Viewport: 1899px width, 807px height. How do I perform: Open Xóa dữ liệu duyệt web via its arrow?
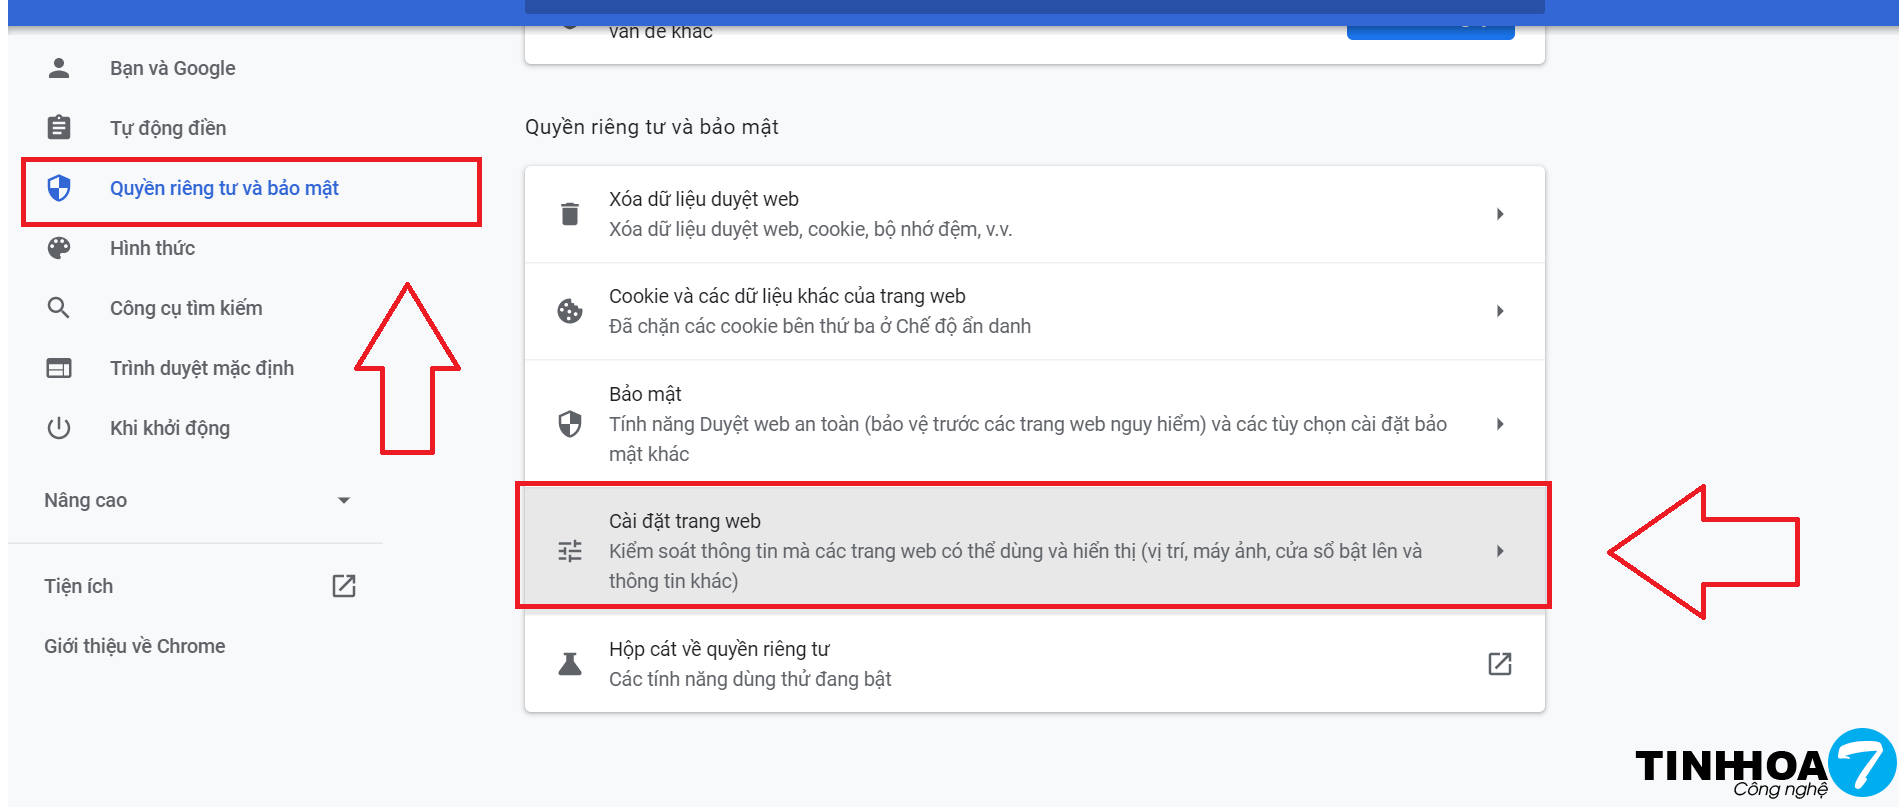(x=1500, y=214)
